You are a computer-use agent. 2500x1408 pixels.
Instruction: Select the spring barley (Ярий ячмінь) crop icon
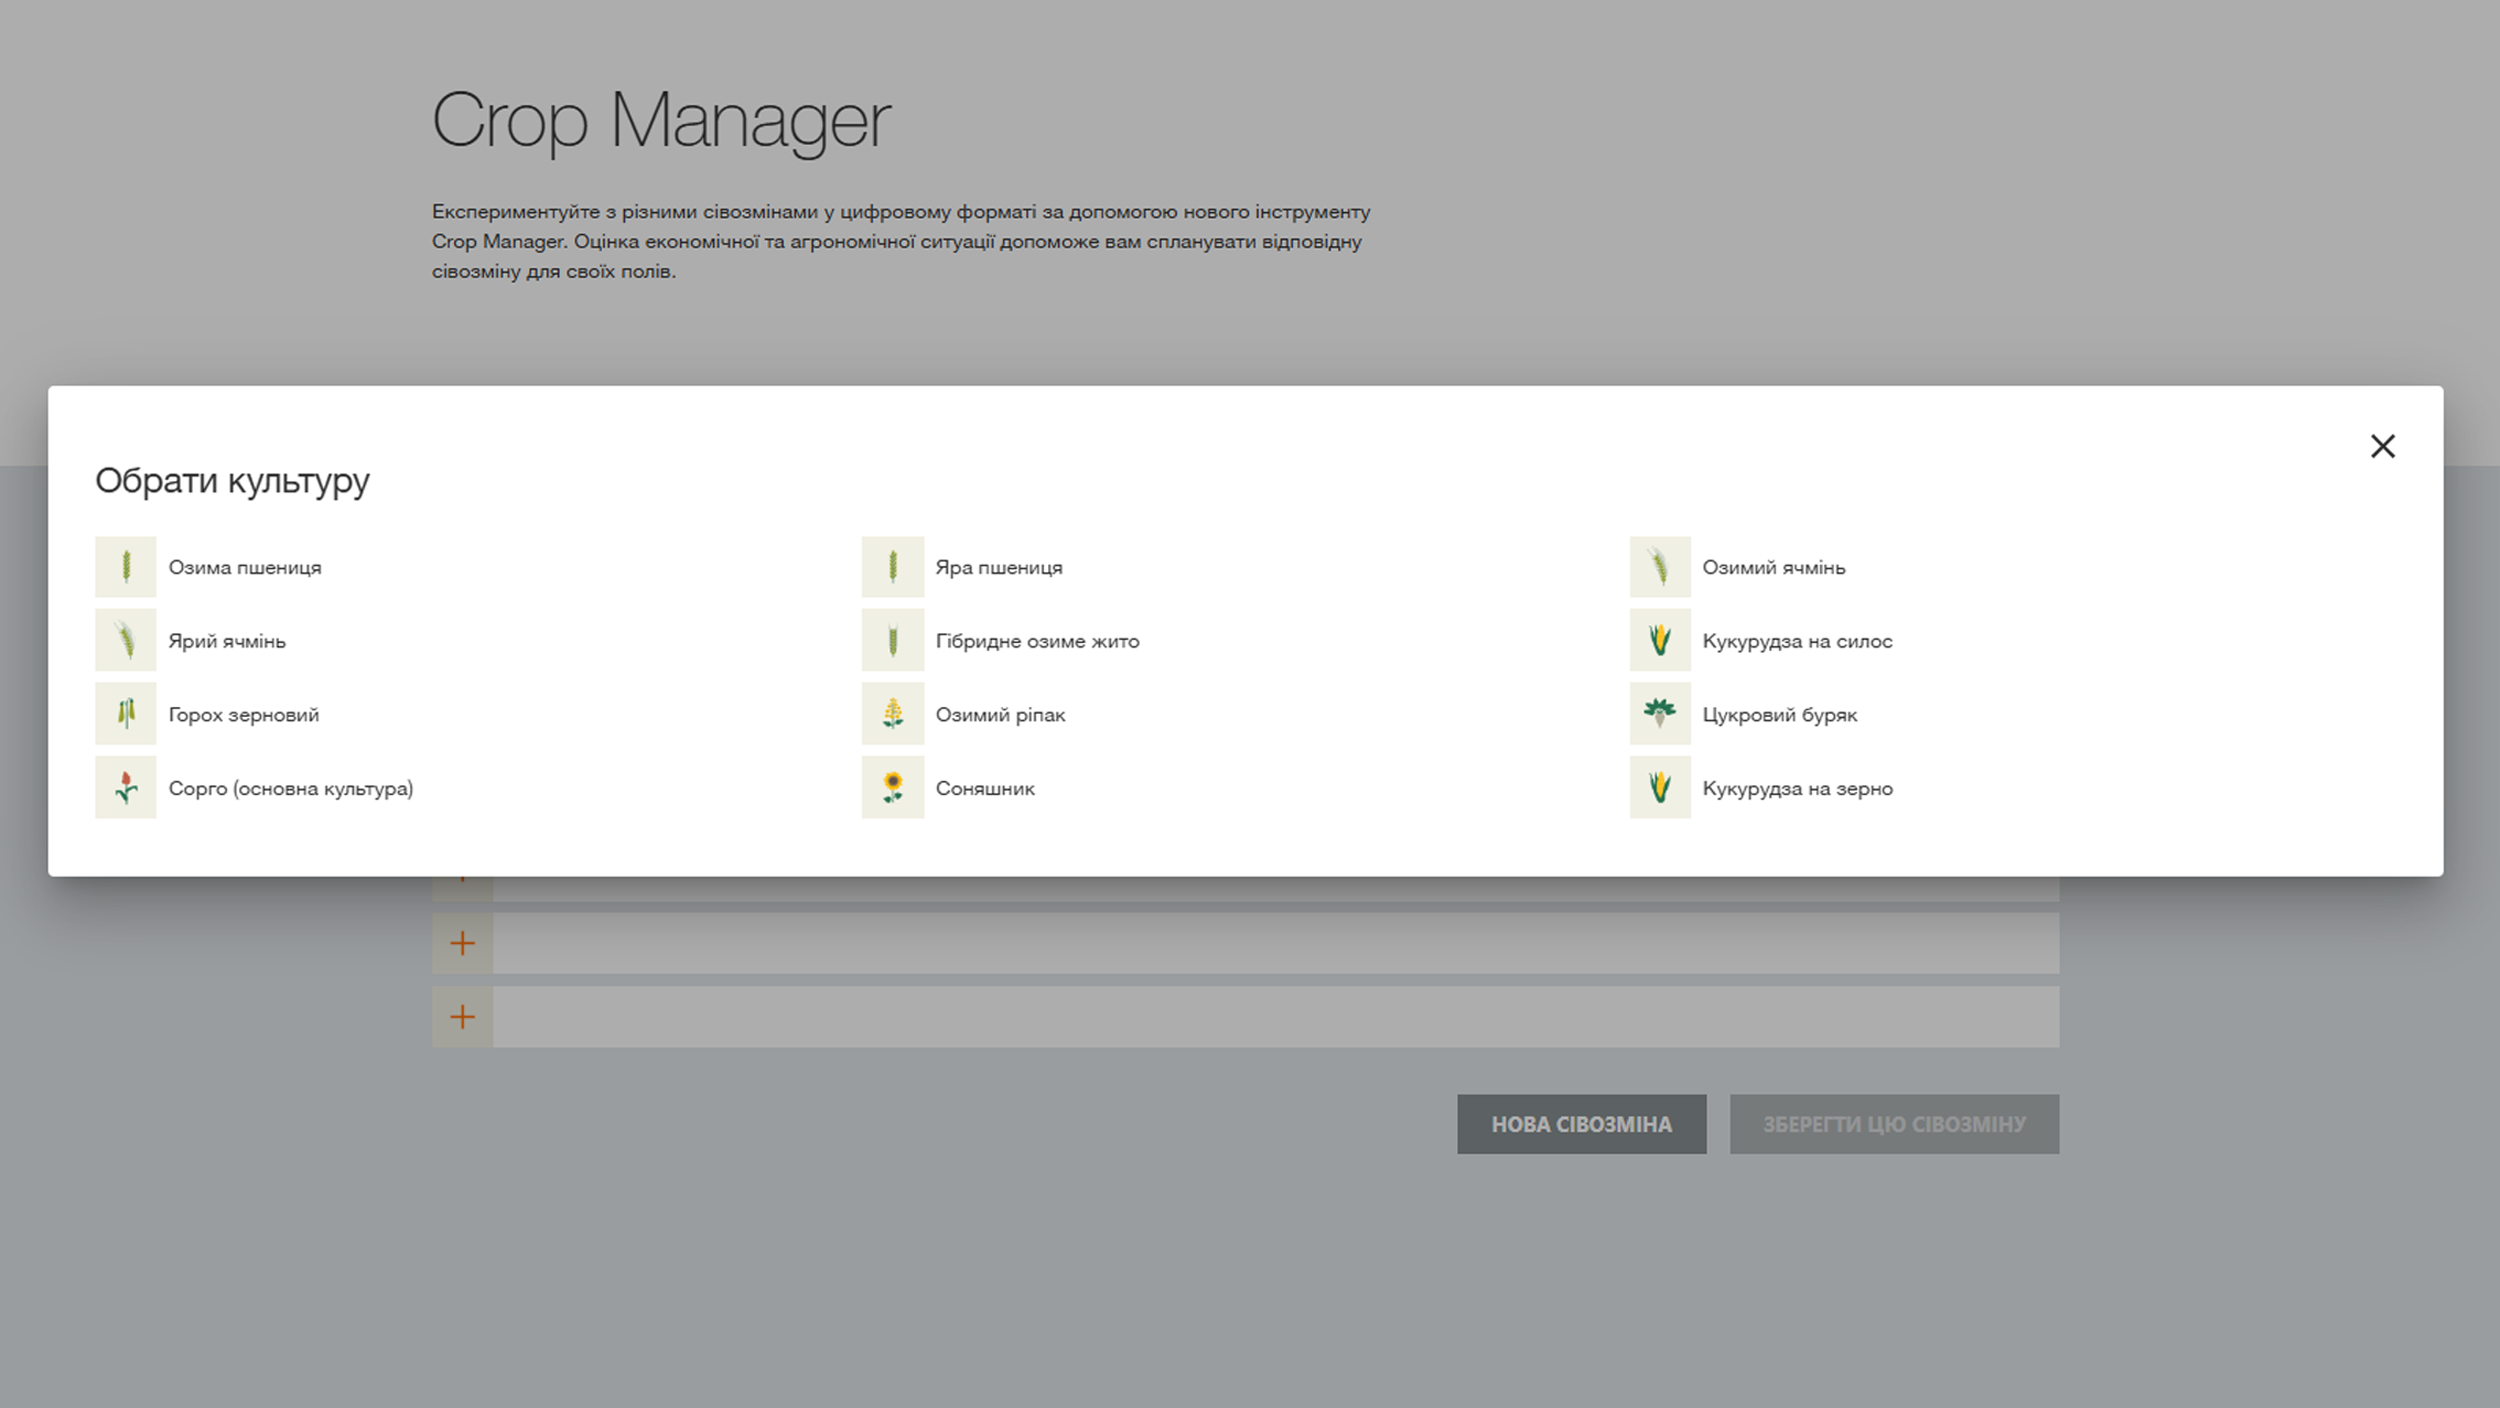click(125, 640)
